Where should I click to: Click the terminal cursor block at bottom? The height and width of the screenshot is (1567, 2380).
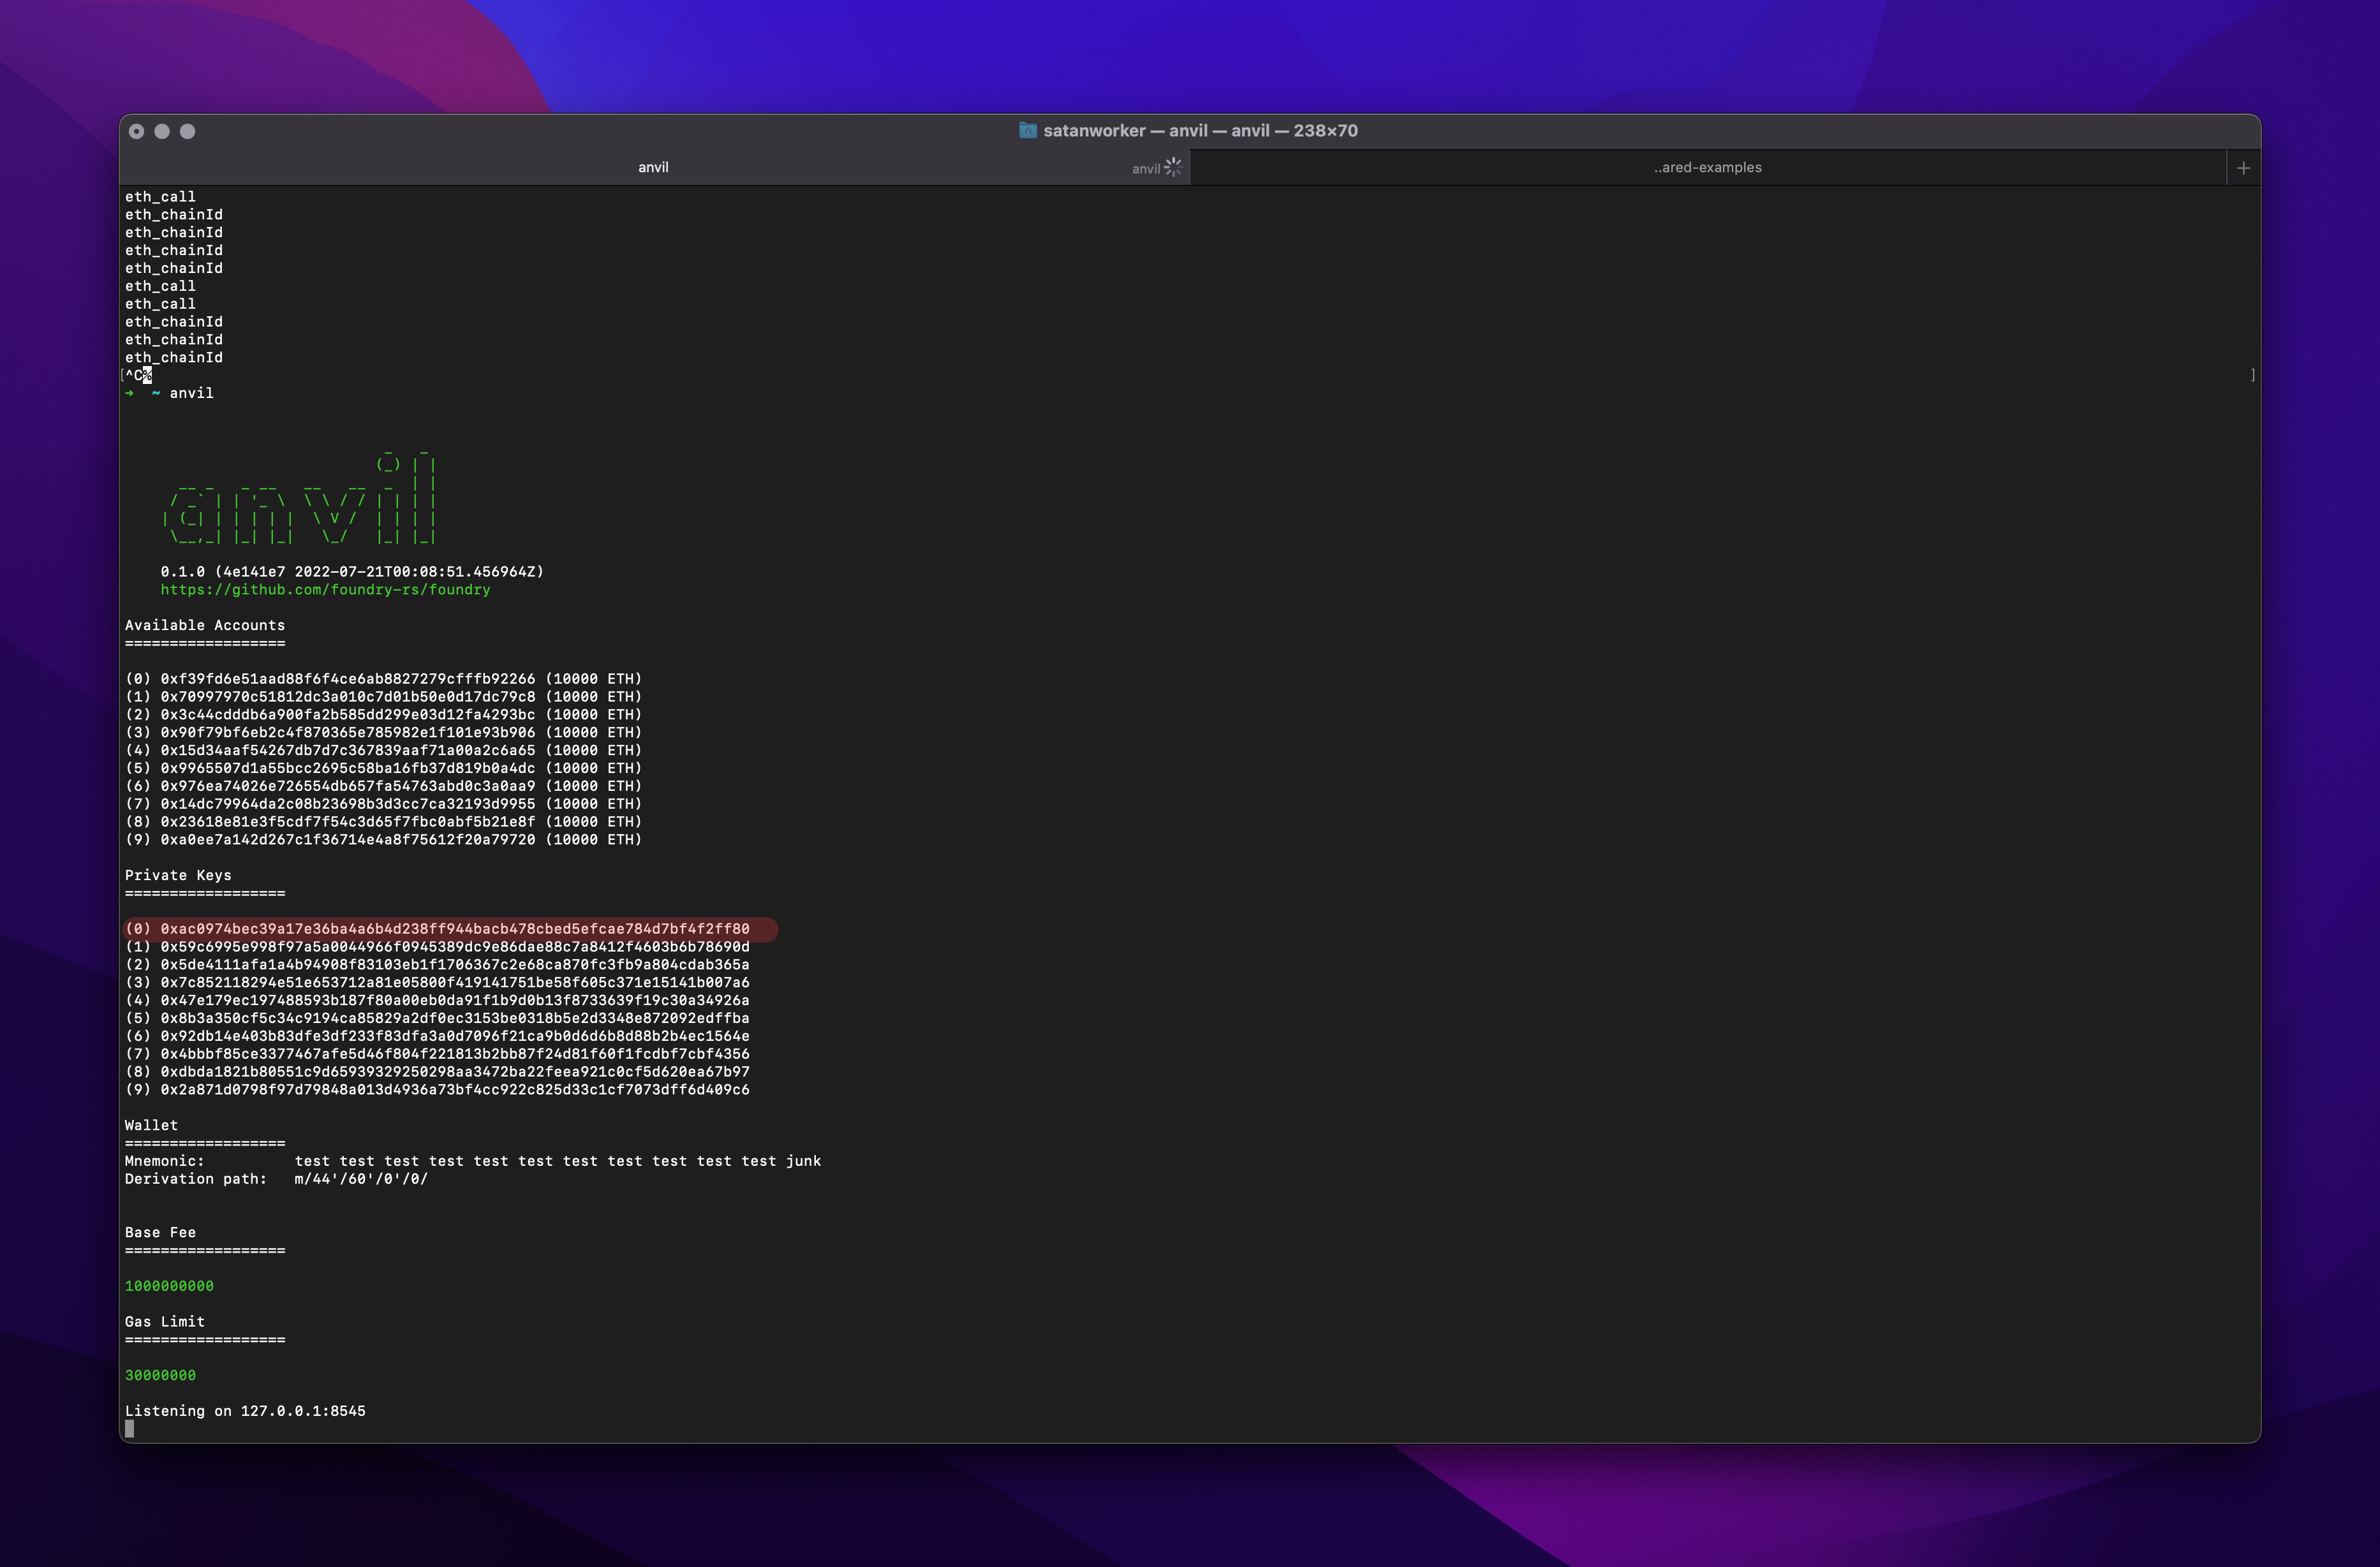[129, 1429]
